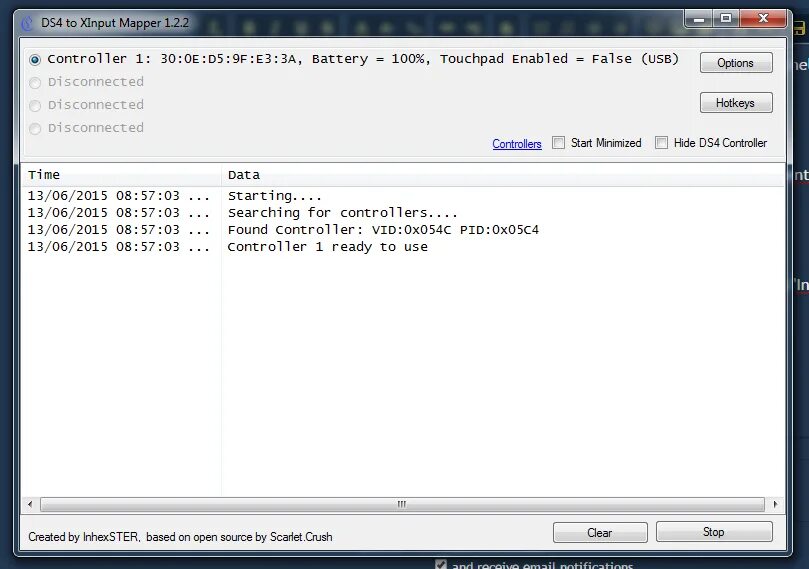Click the horizontal scrollbar right arrow
This screenshot has width=809, height=569.
pyautogui.click(x=775, y=504)
